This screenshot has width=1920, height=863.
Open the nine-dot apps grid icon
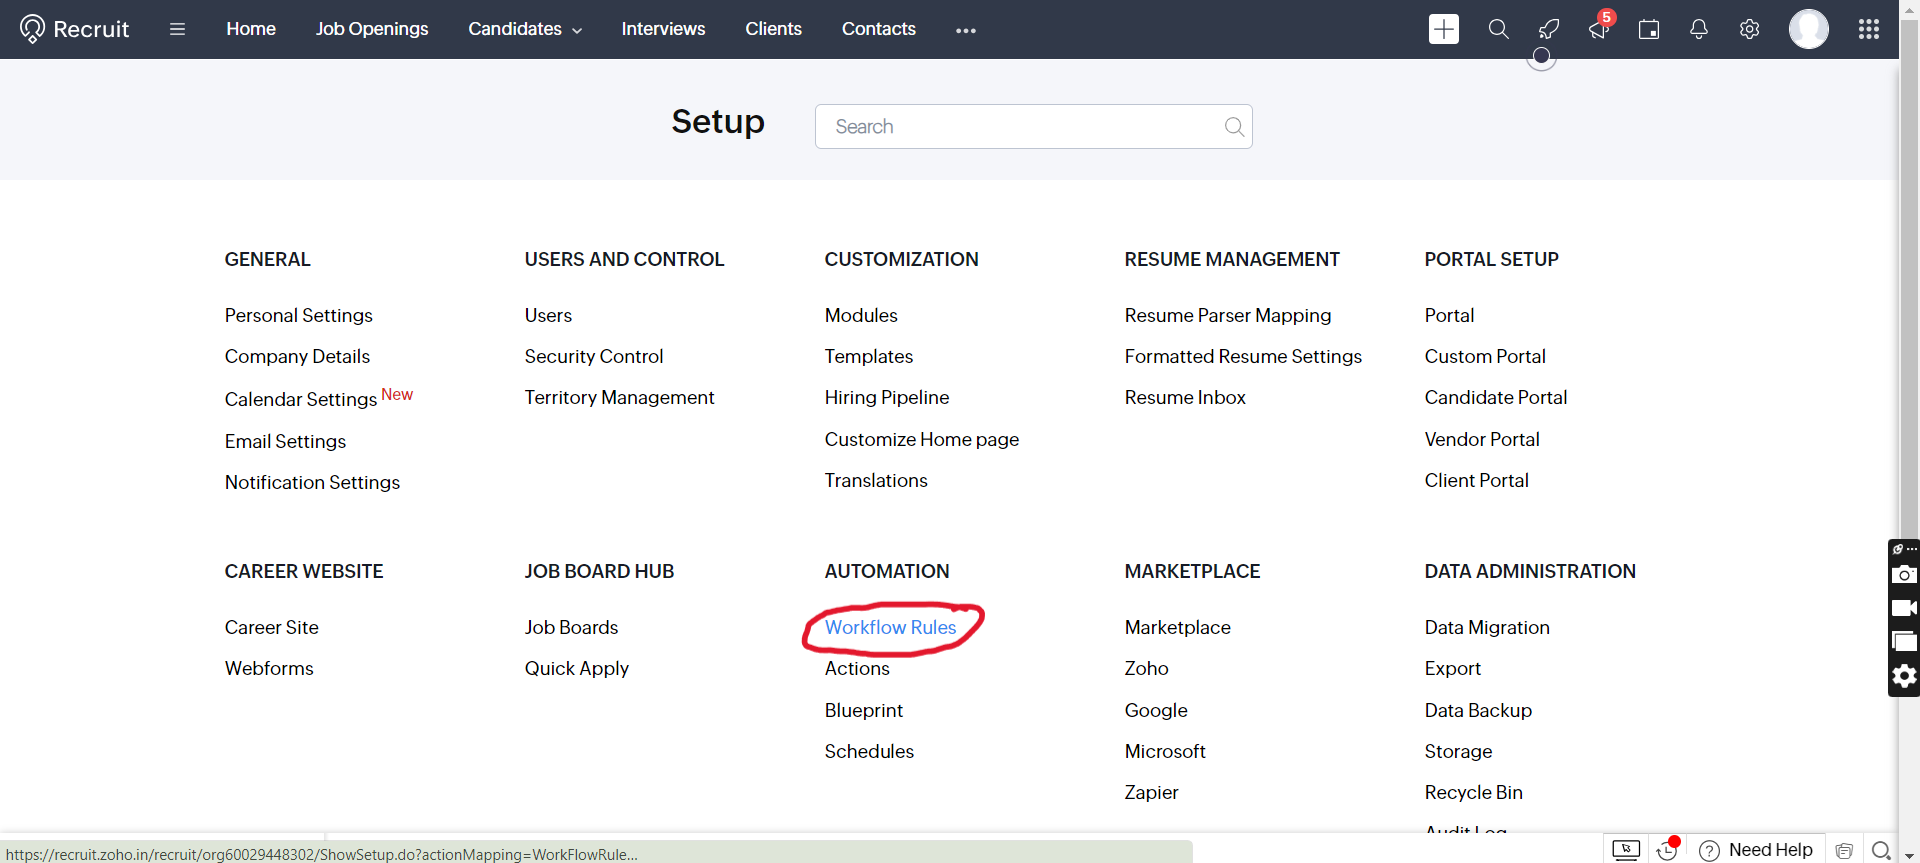pos(1869,29)
